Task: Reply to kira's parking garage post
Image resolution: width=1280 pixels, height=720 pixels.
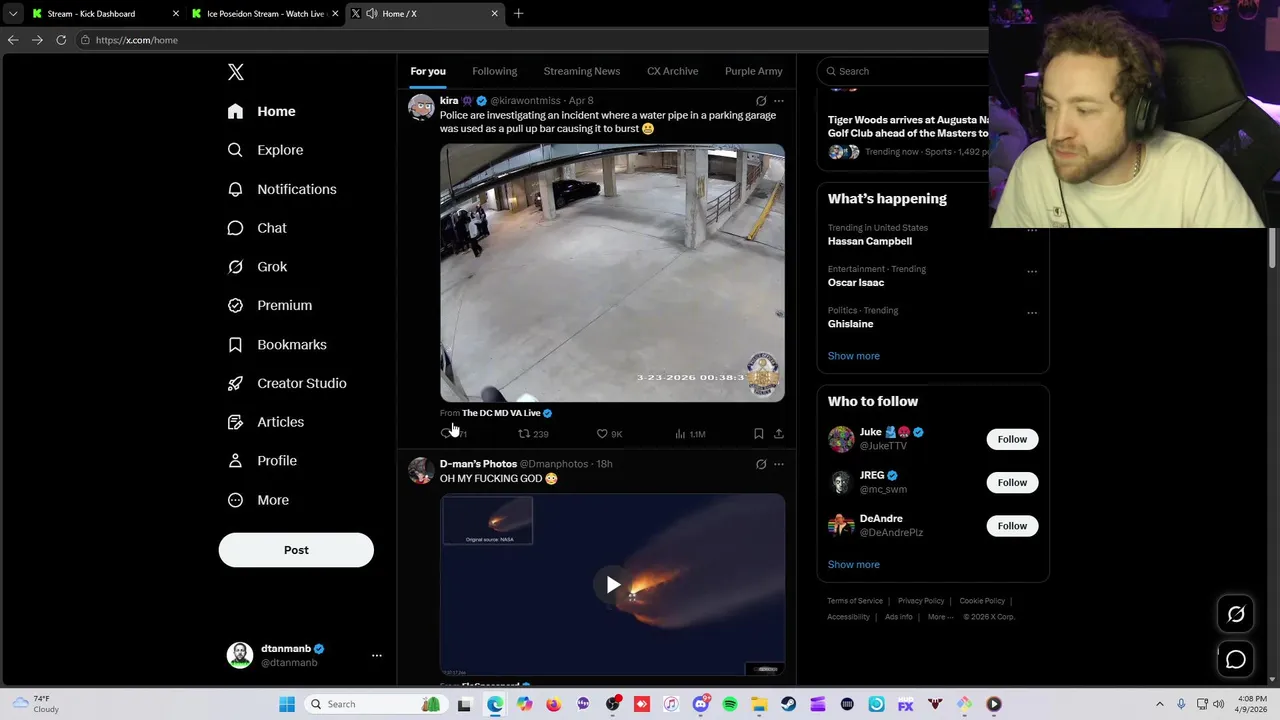Action: click(446, 434)
